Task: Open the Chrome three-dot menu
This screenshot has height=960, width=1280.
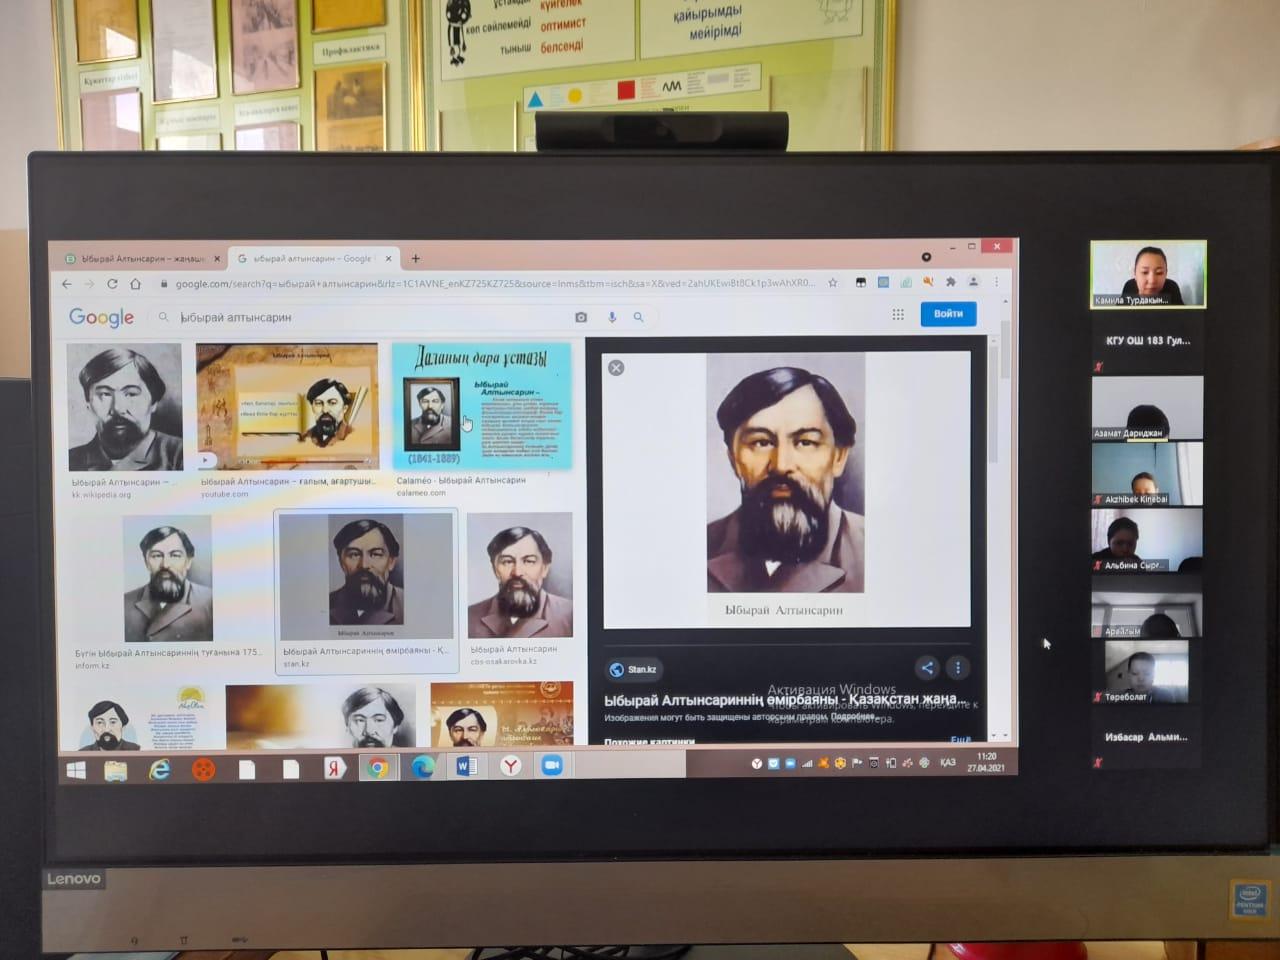Action: tap(996, 282)
